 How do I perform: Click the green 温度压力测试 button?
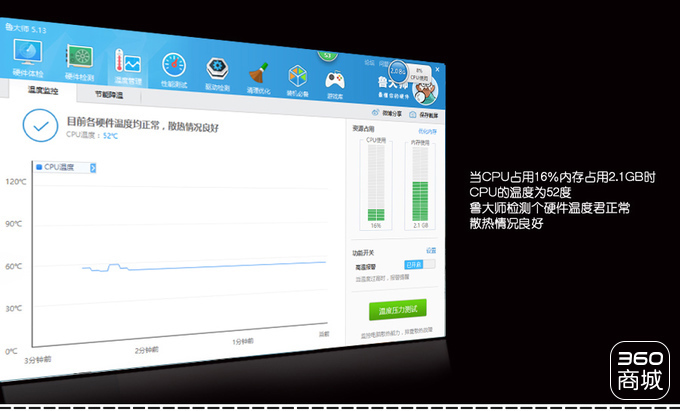click(398, 310)
